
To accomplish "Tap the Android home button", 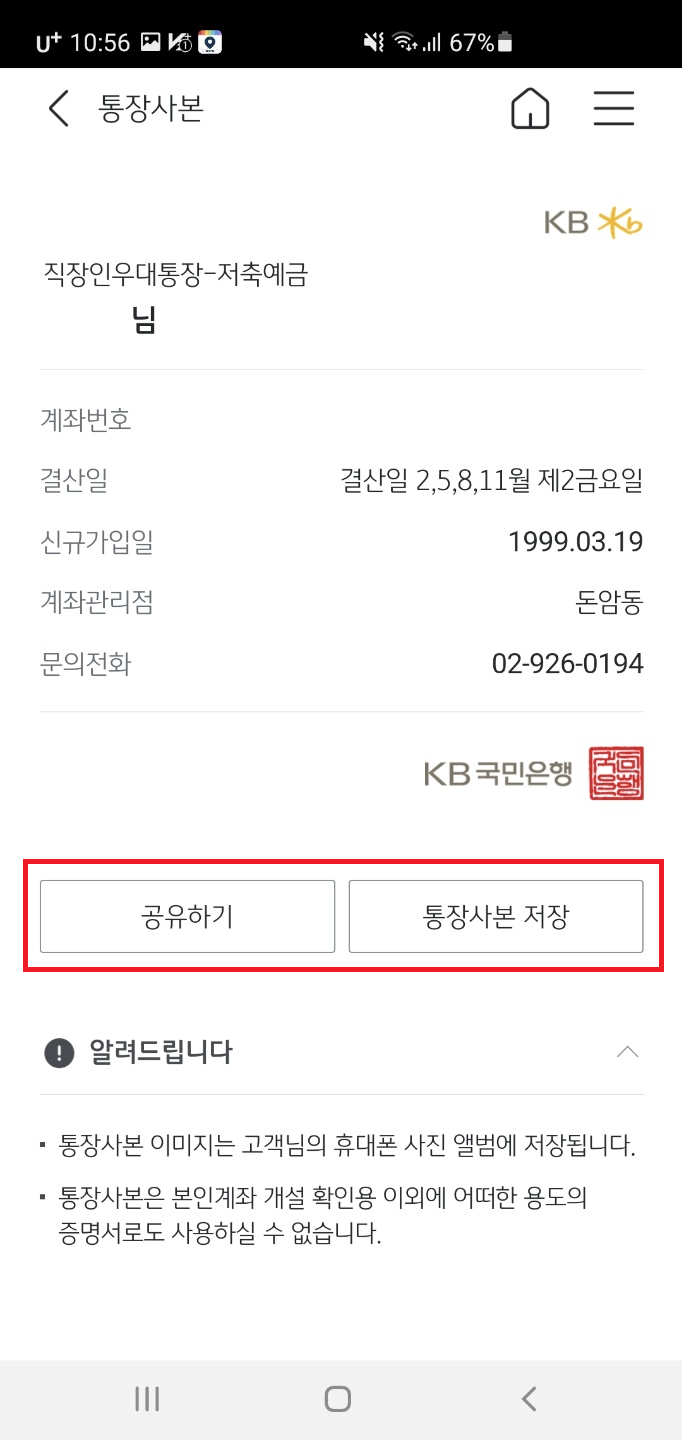I will pyautogui.click(x=336, y=1399).
